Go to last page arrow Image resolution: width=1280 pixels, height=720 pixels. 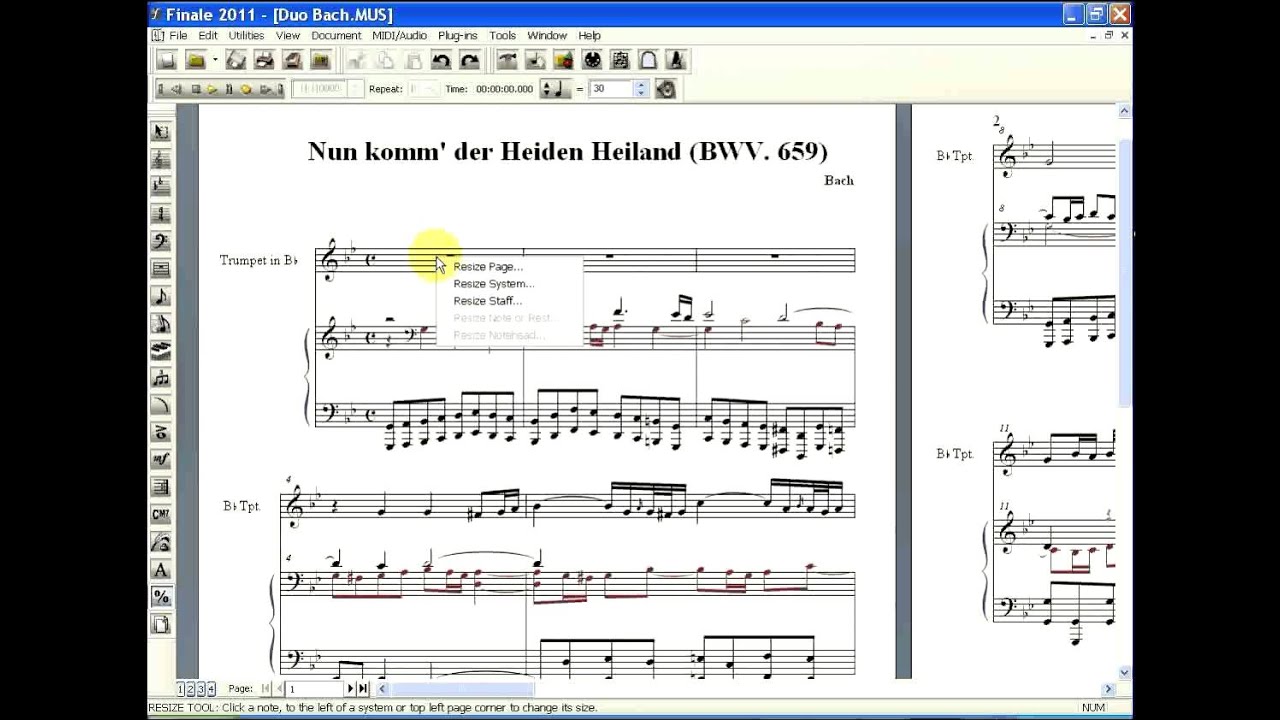362,689
